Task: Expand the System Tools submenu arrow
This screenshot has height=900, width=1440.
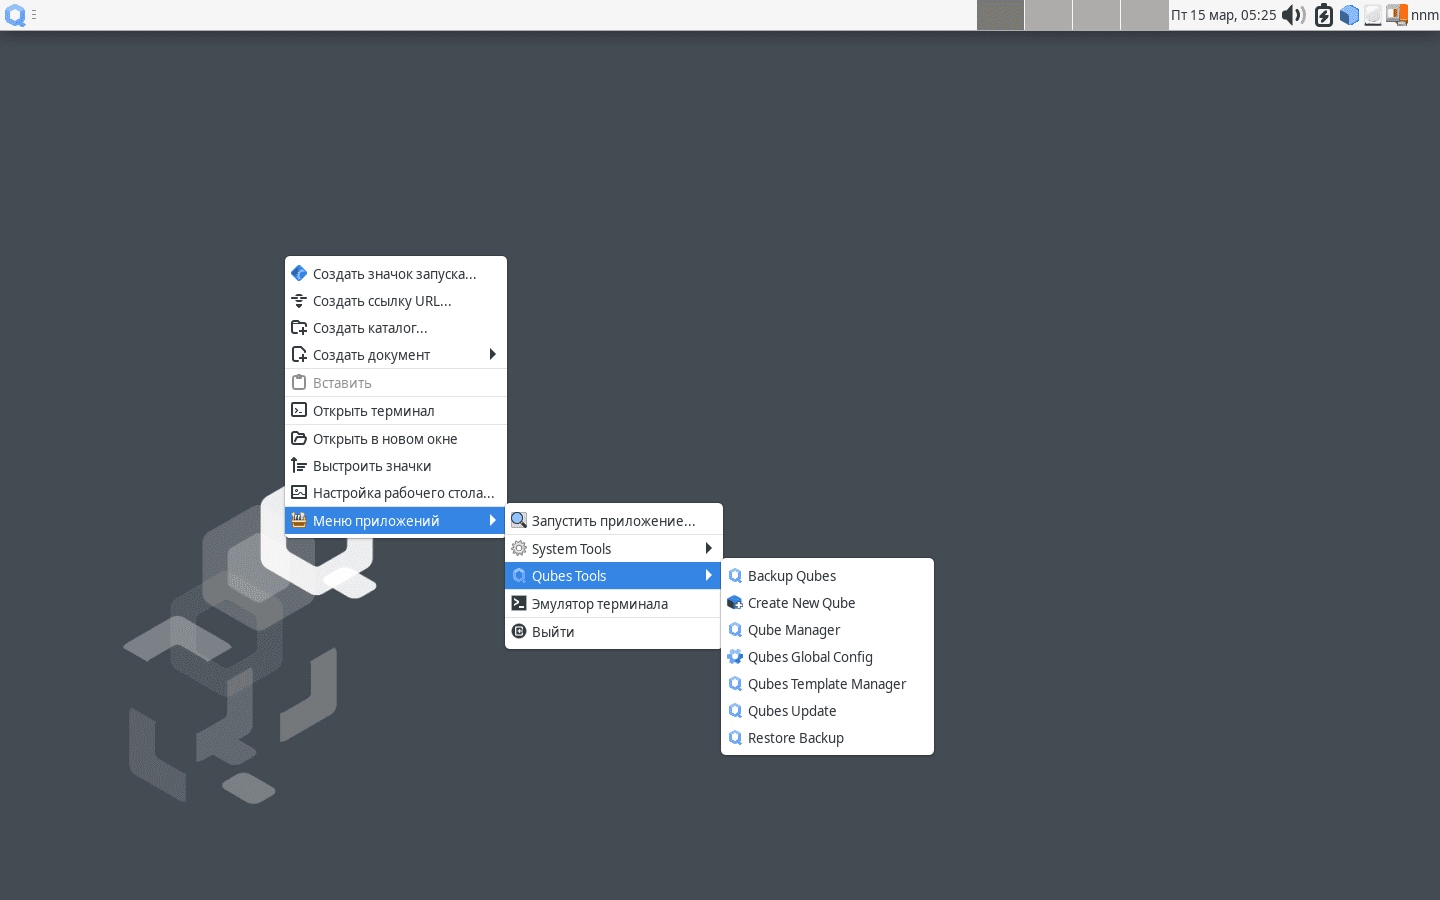Action: coord(708,548)
